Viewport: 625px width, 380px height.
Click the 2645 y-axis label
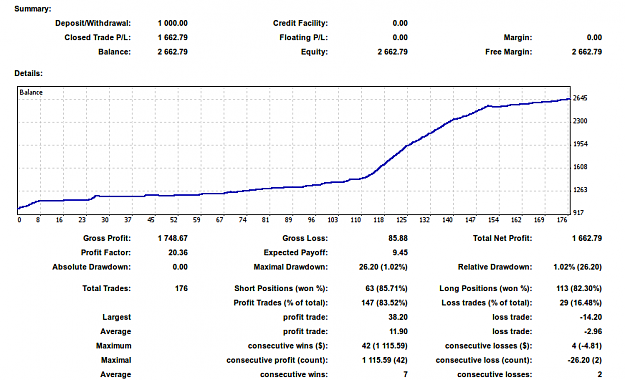580,98
